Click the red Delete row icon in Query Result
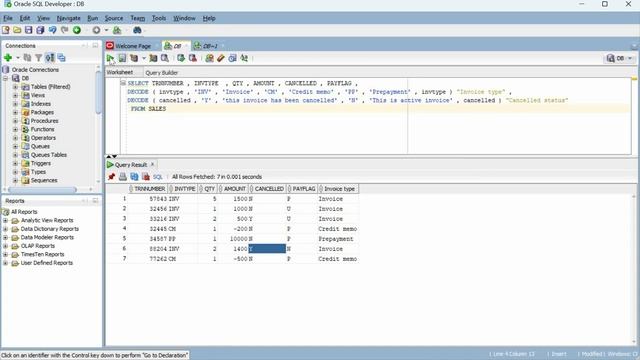The height and width of the screenshot is (360, 640). click(x=146, y=177)
